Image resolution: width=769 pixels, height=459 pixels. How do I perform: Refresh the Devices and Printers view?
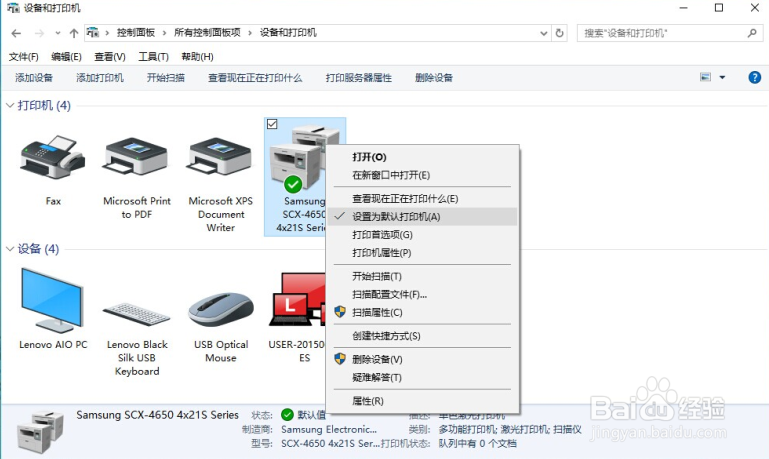[x=559, y=33]
